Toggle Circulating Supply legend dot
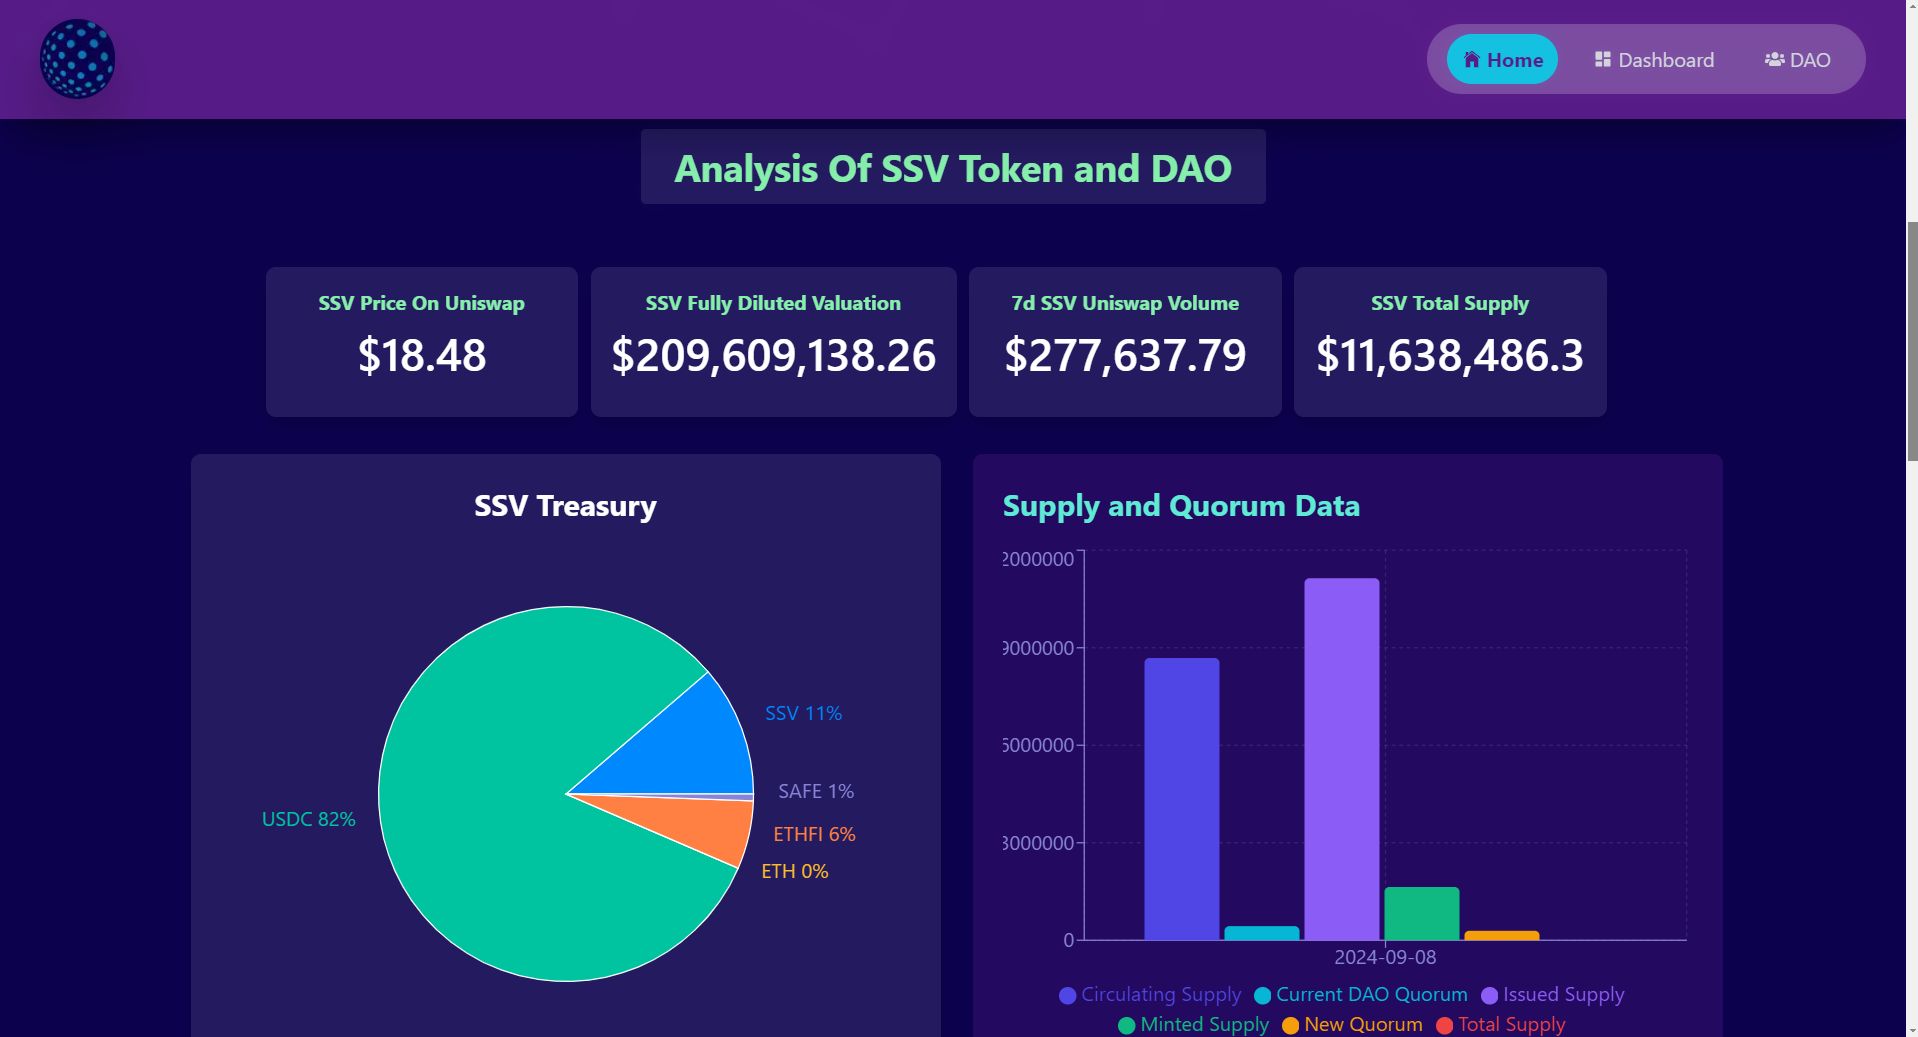 point(1067,996)
